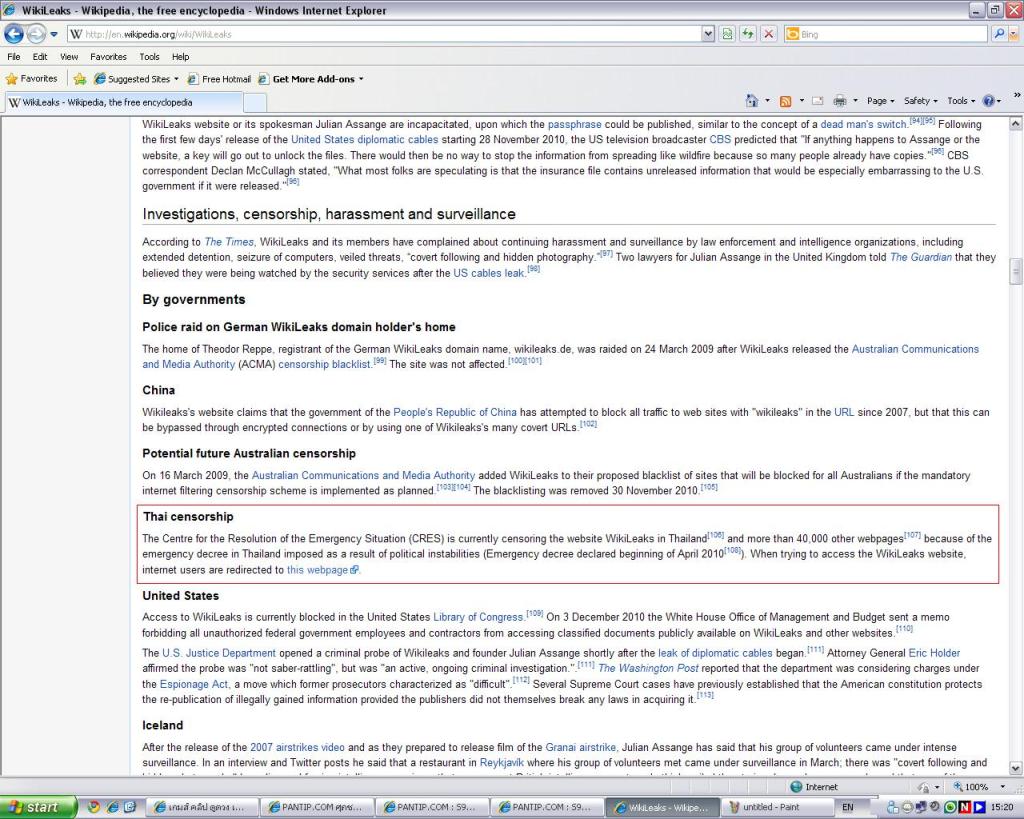
Task: Open the Page dropdown menu
Action: point(880,101)
